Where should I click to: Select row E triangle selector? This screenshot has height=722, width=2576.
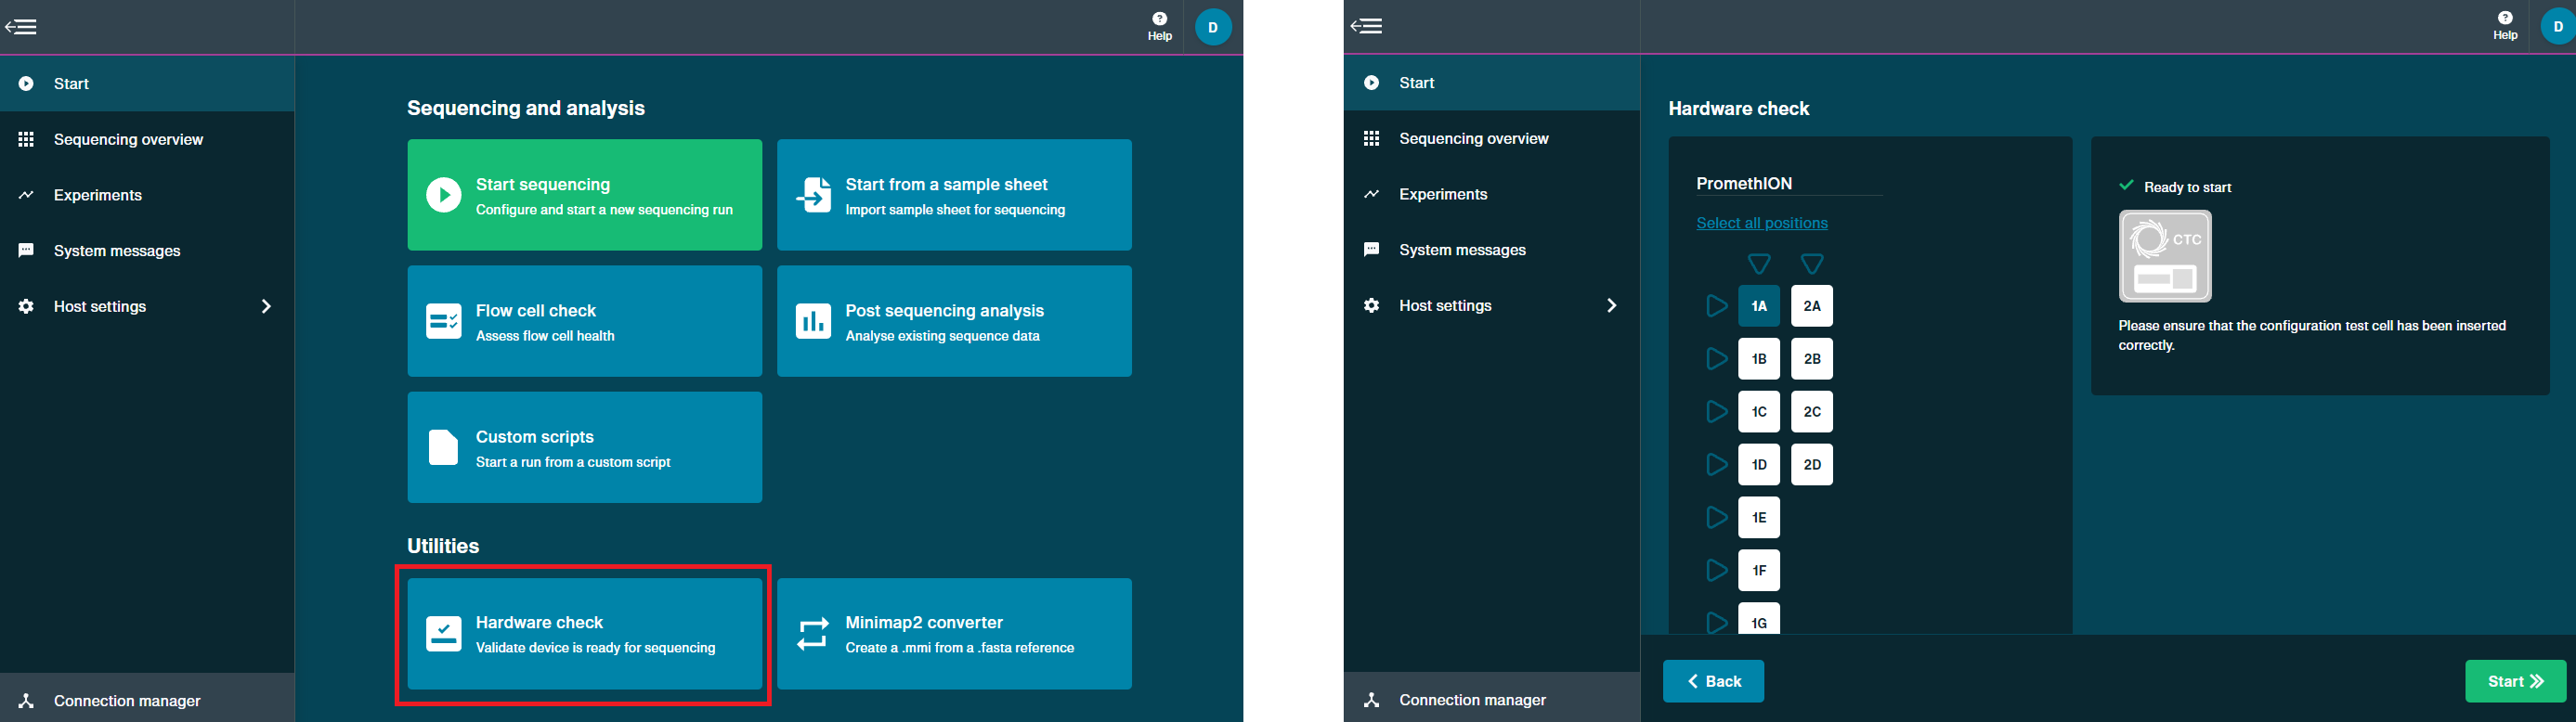[1716, 518]
